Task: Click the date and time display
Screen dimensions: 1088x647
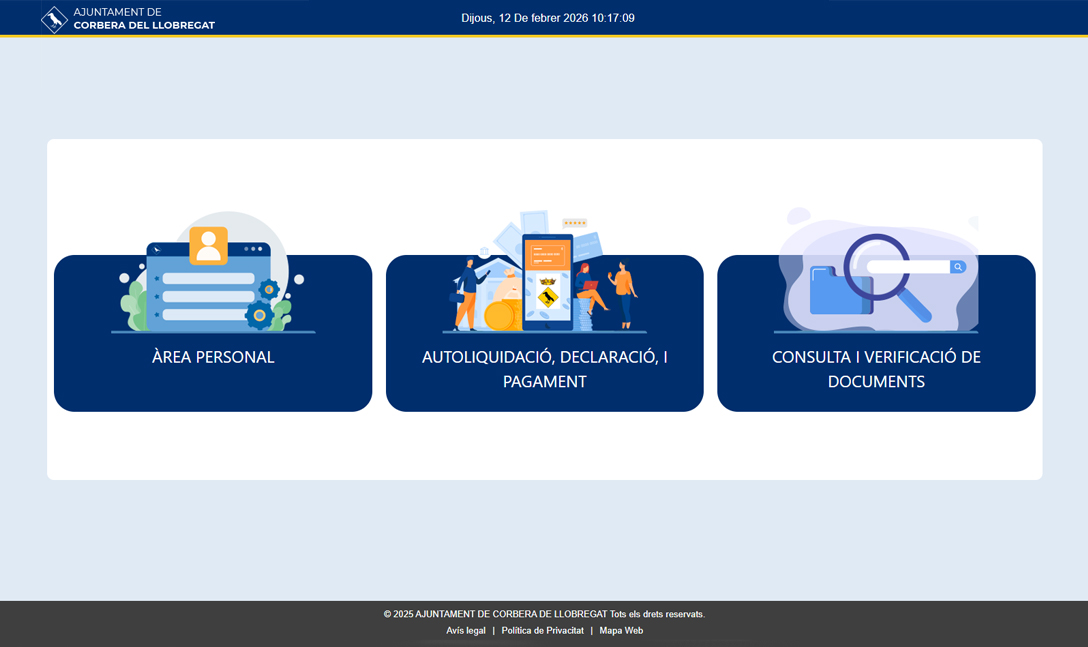Action: [x=547, y=18]
